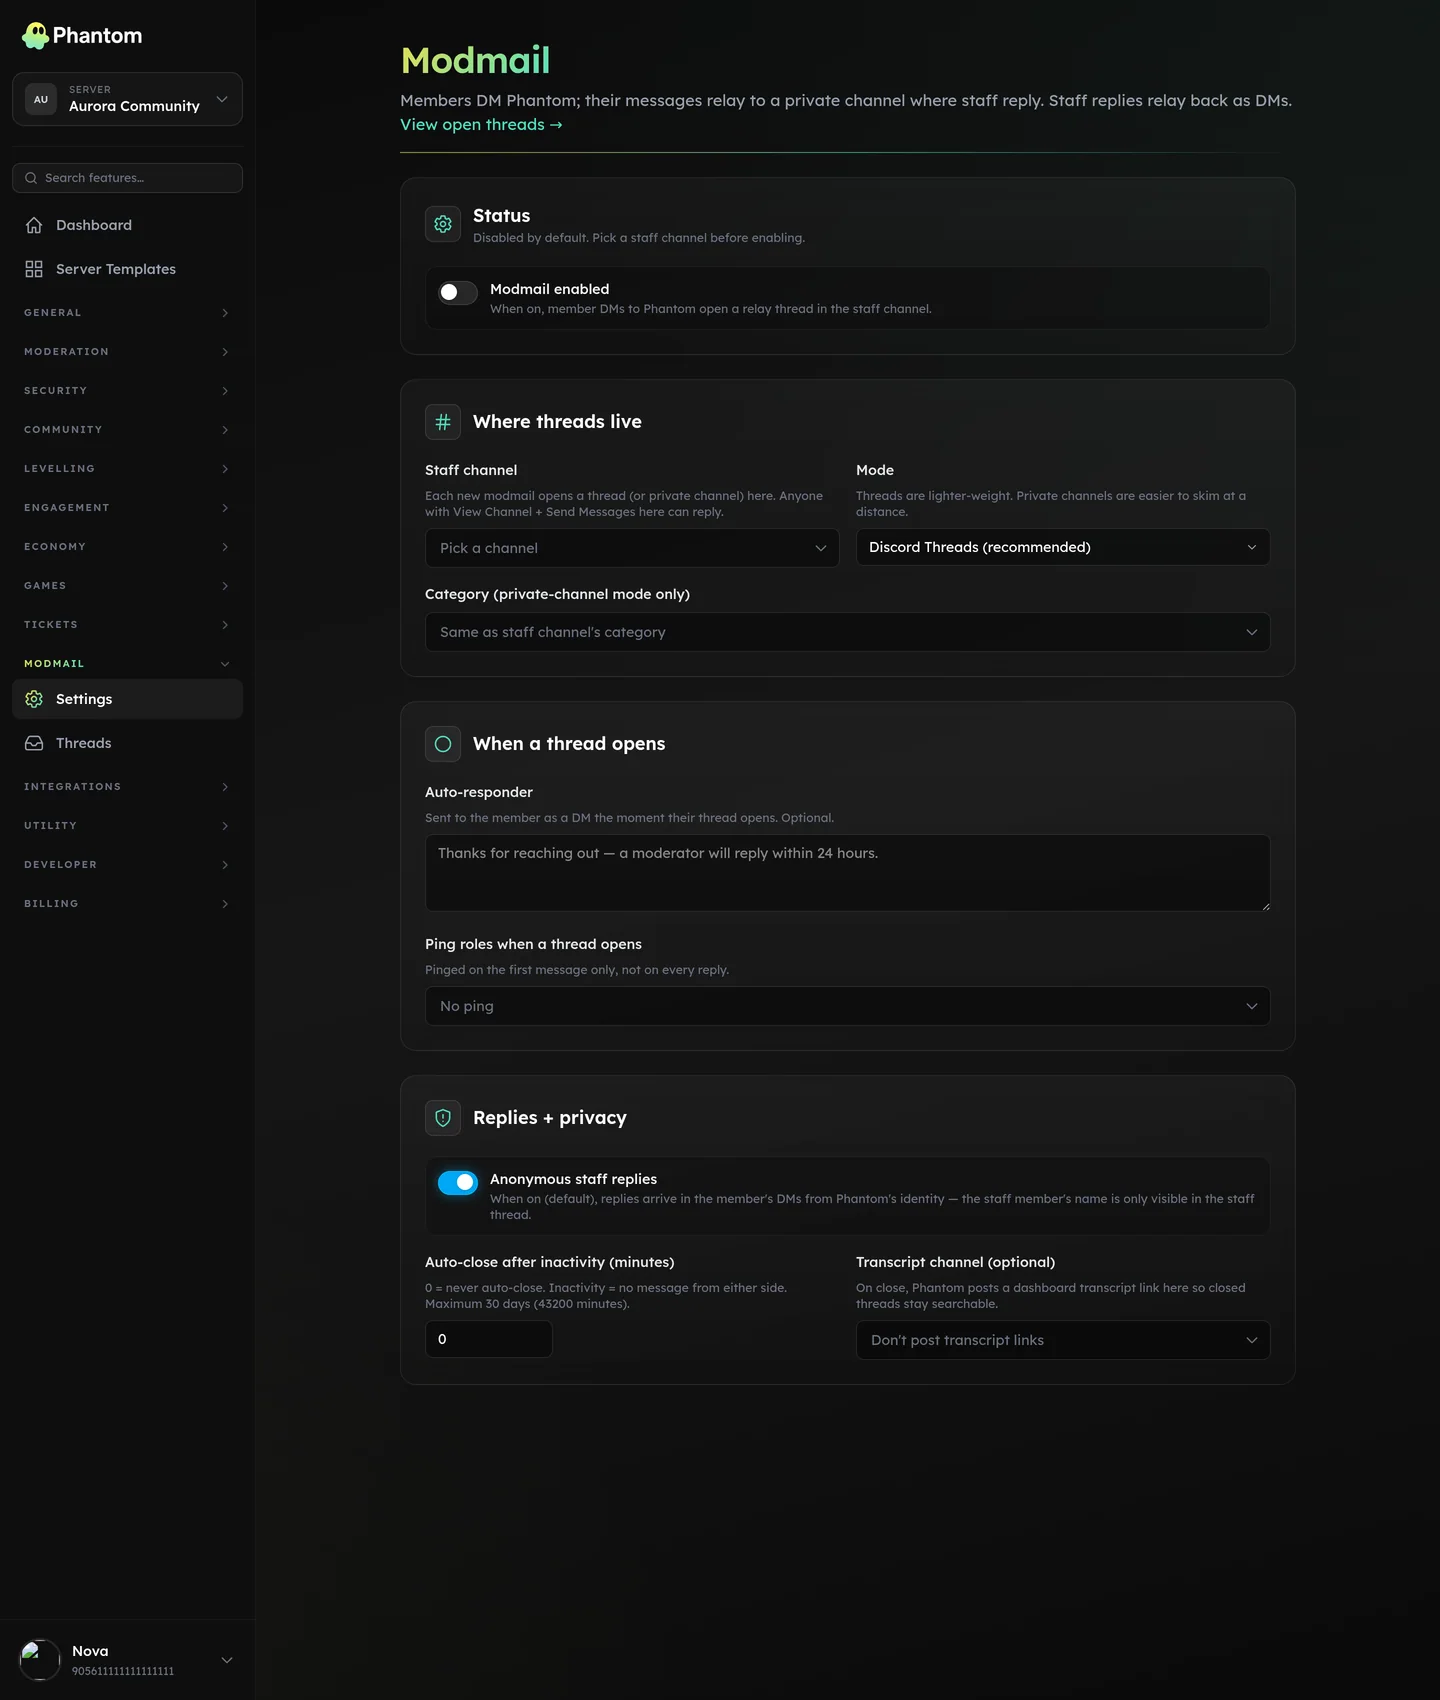
Task: Open the No ping roles dropdown
Action: point(848,1006)
